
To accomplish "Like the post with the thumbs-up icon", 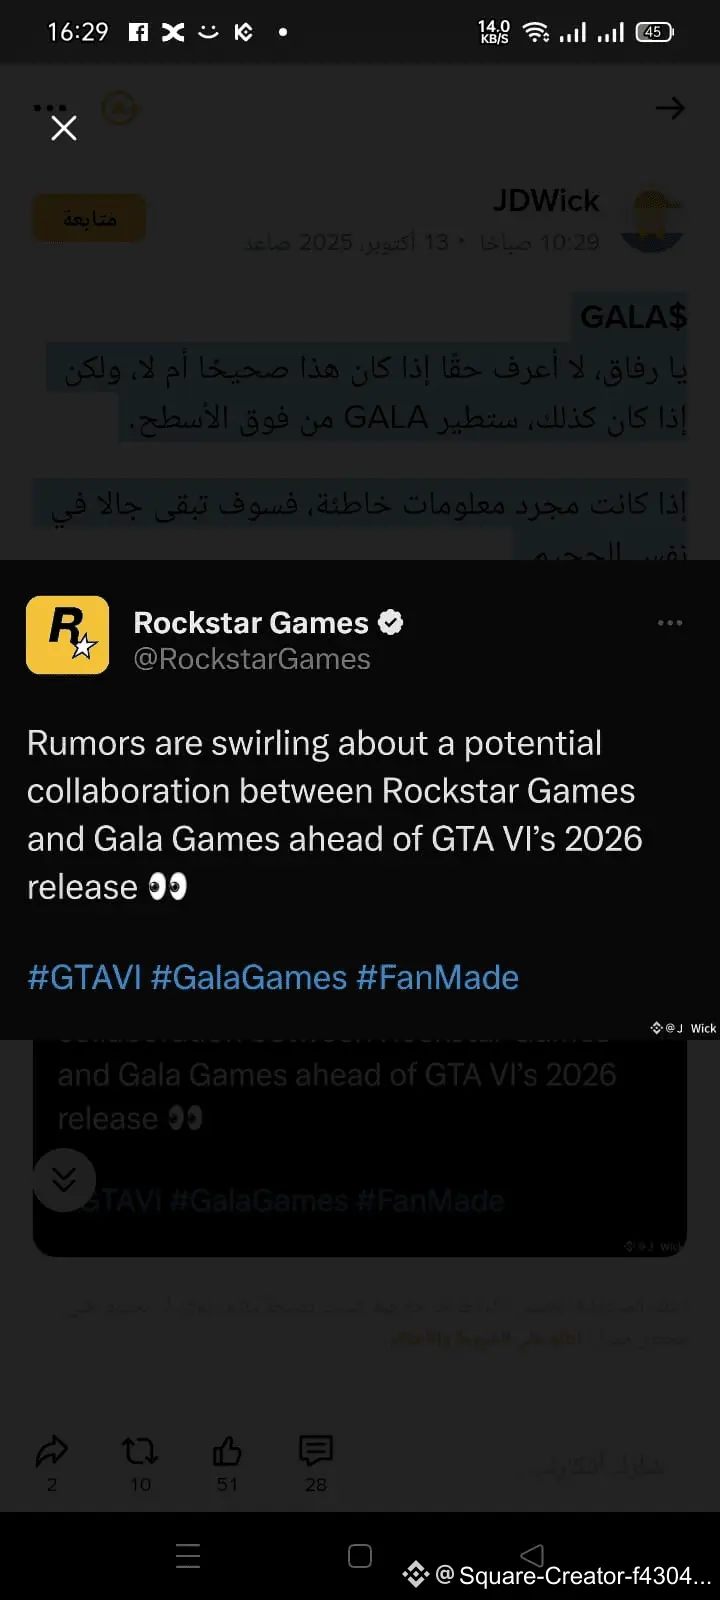I will pos(228,1451).
